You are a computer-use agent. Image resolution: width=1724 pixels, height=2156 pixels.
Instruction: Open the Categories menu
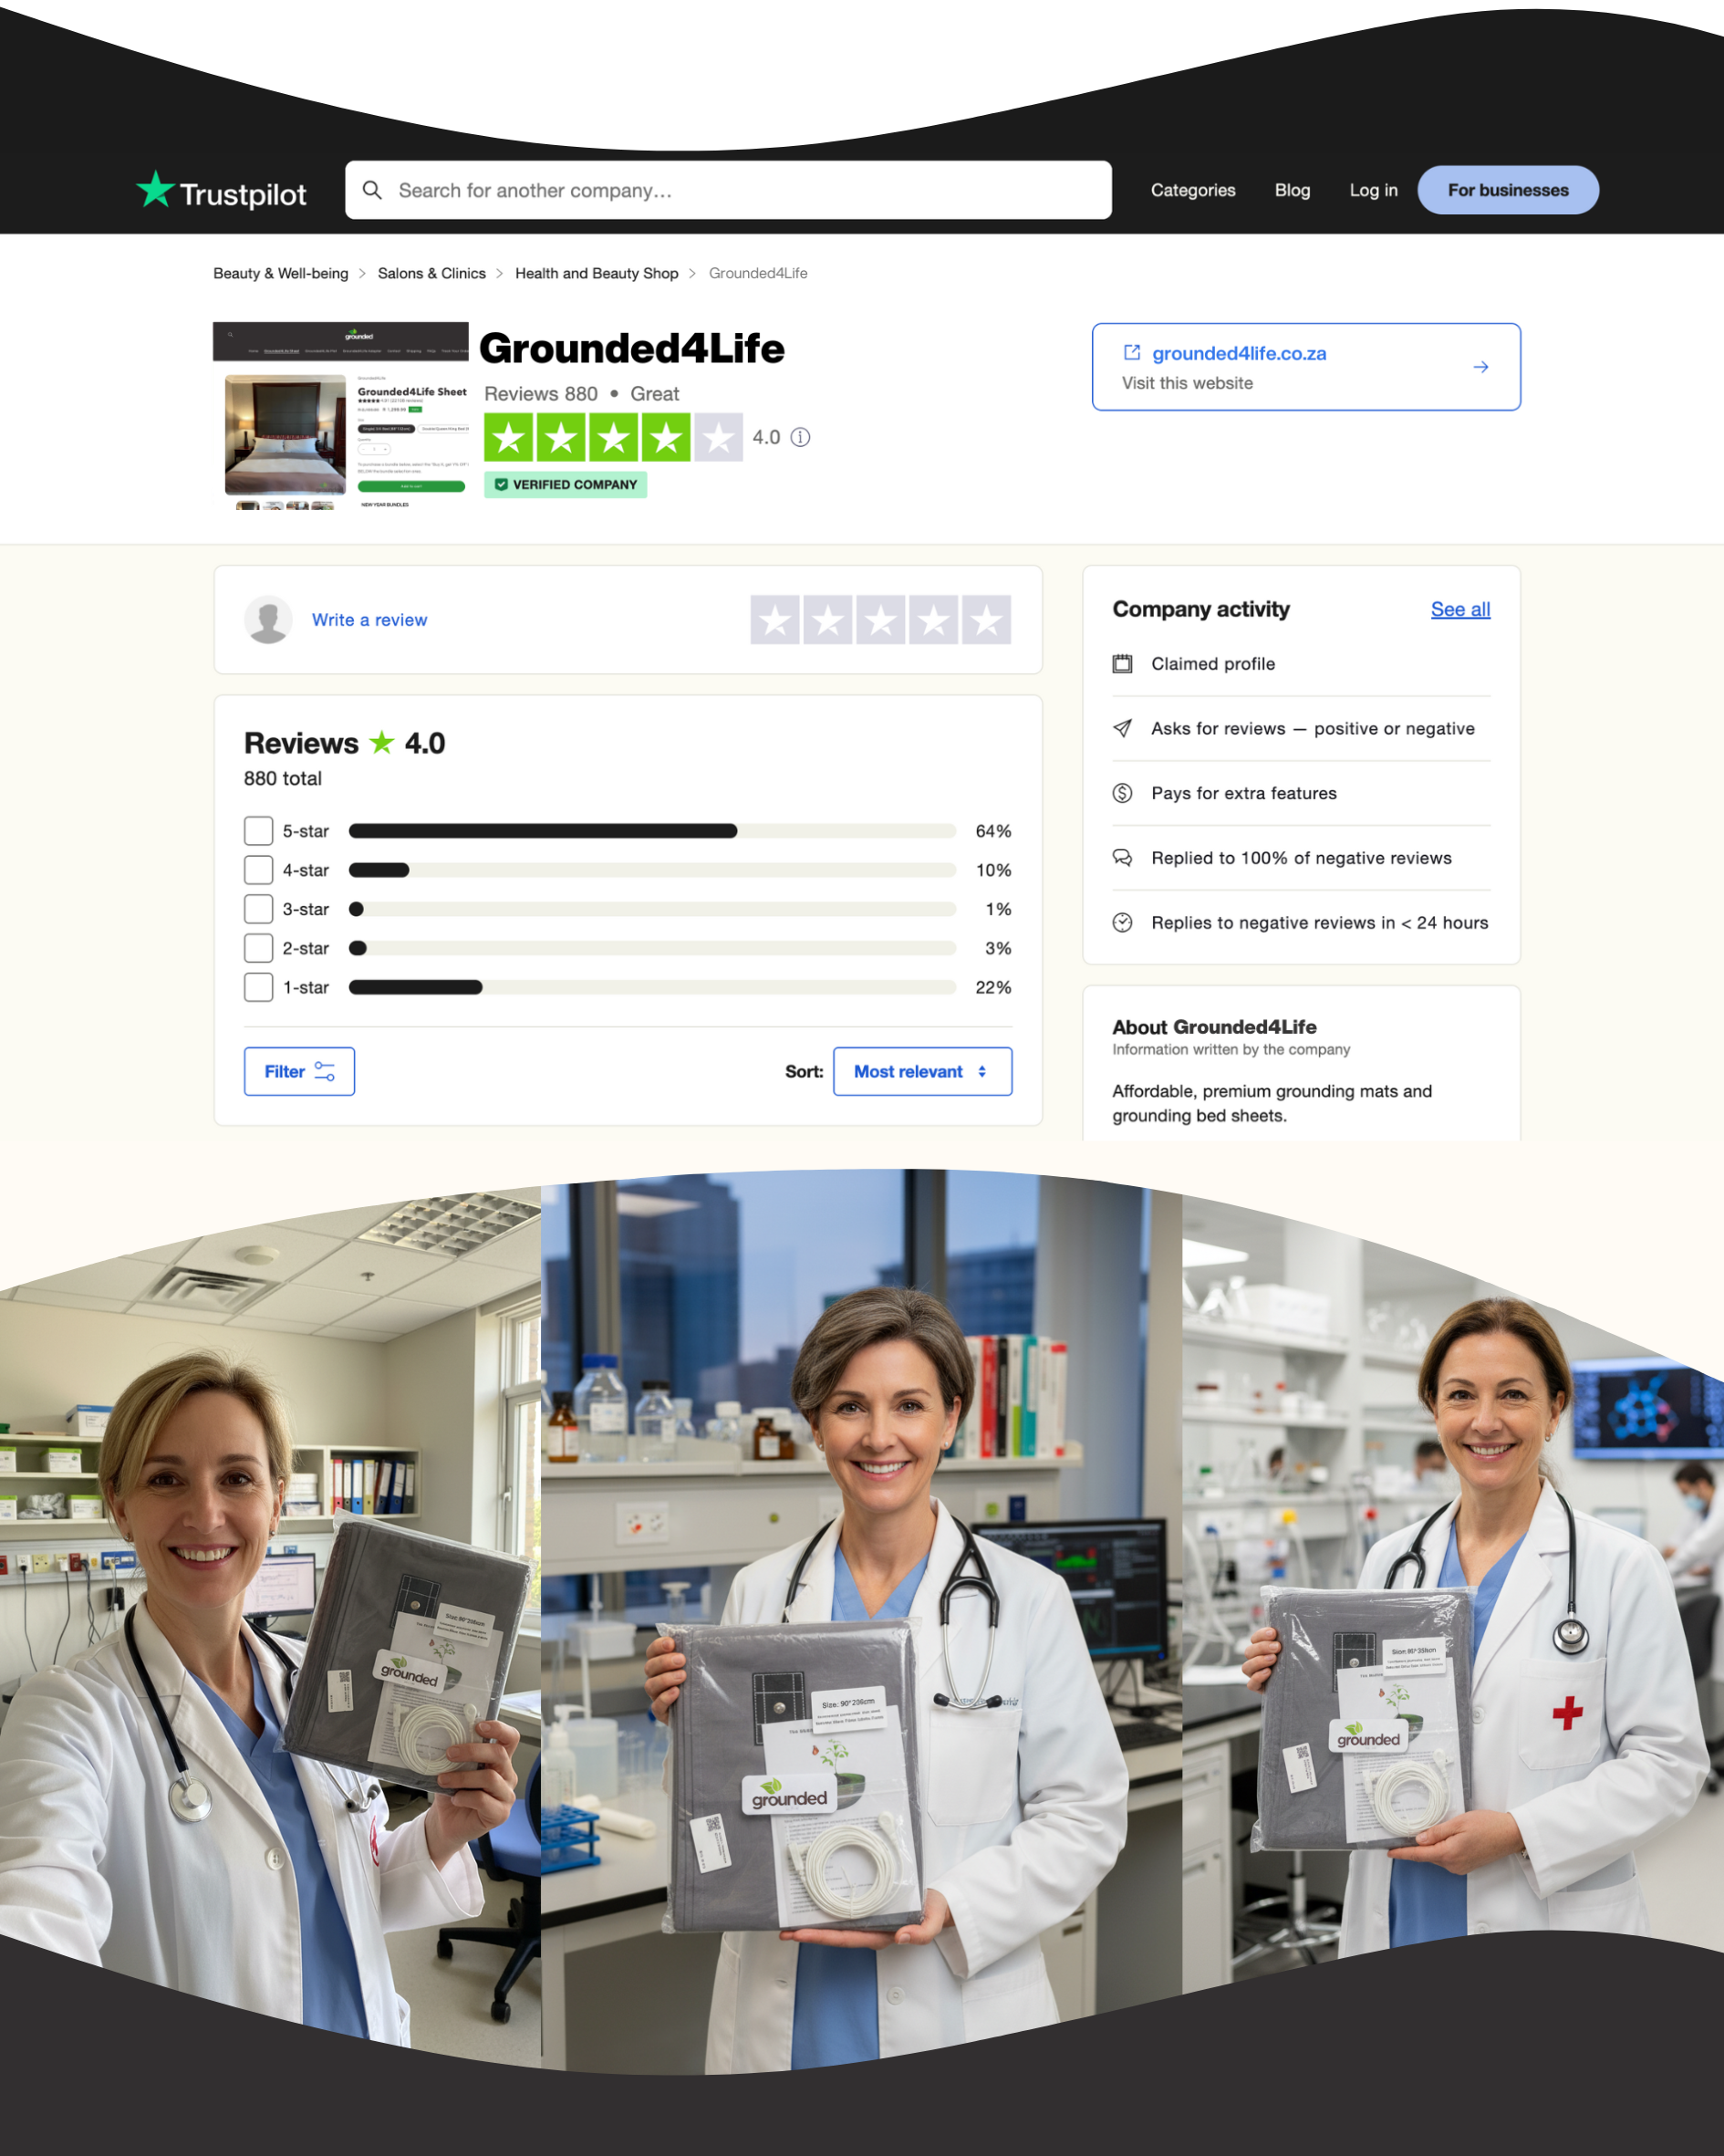point(1192,190)
